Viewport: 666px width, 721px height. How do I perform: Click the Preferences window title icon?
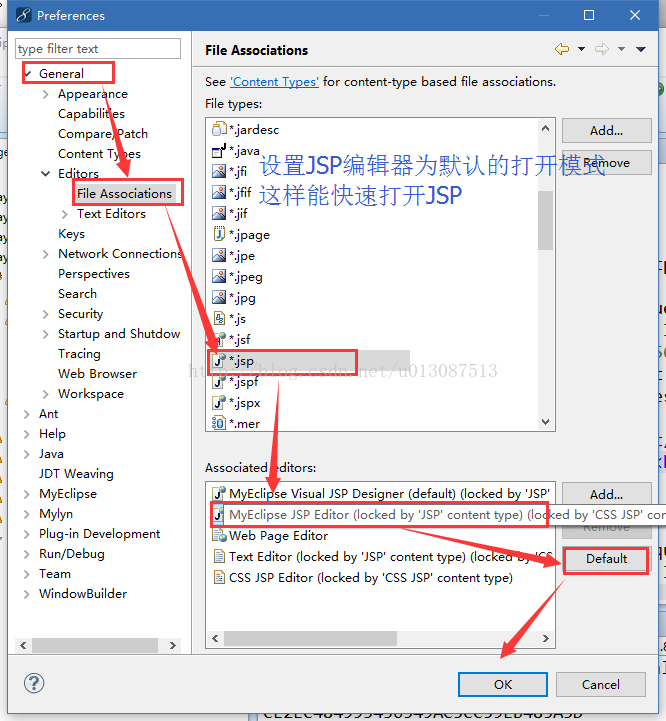[x=23, y=15]
